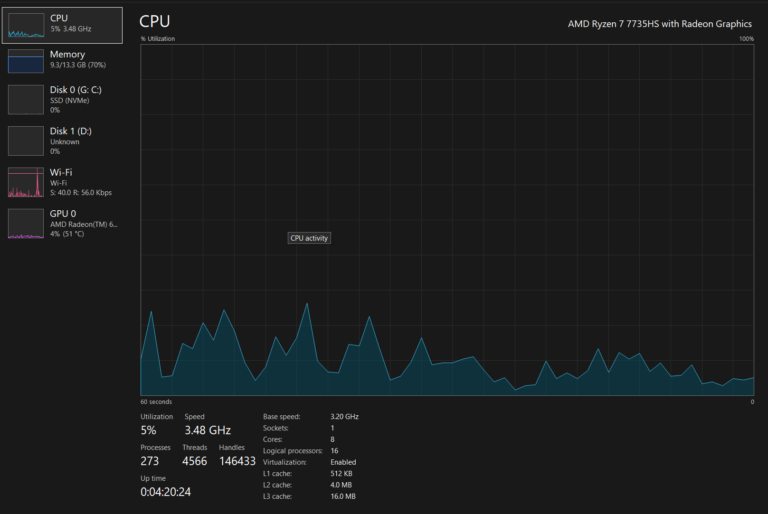Viewport: 768px width, 514px height.
Task: Click the GPU status '4% (51 °C)'
Action: pos(67,234)
